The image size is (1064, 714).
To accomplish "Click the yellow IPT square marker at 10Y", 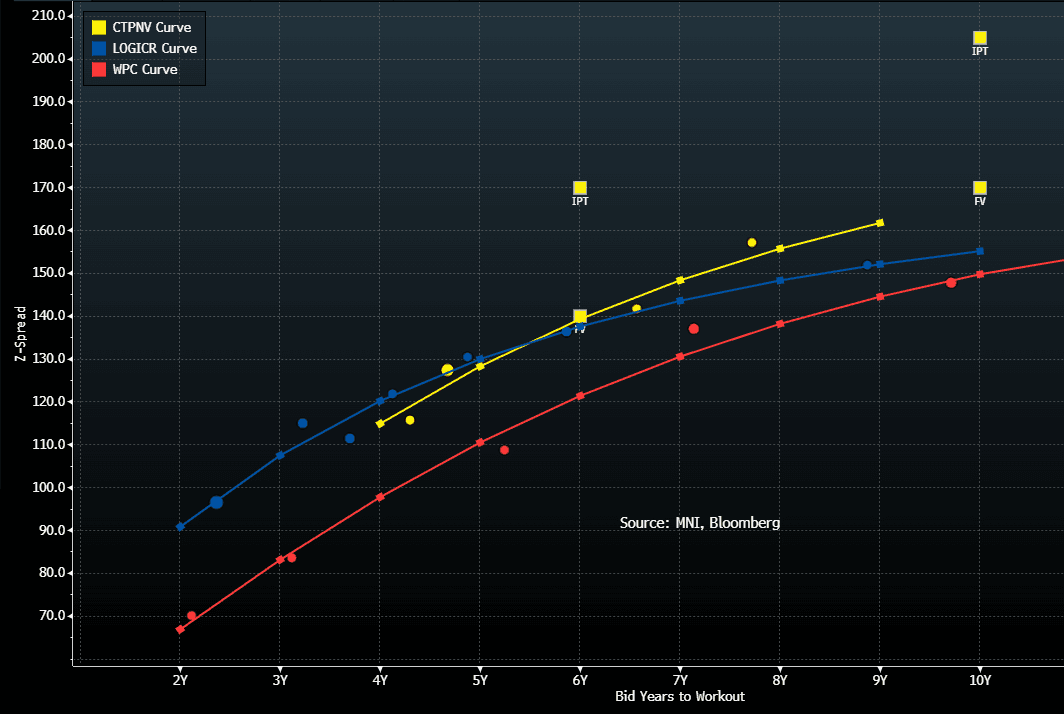I will [x=980, y=38].
